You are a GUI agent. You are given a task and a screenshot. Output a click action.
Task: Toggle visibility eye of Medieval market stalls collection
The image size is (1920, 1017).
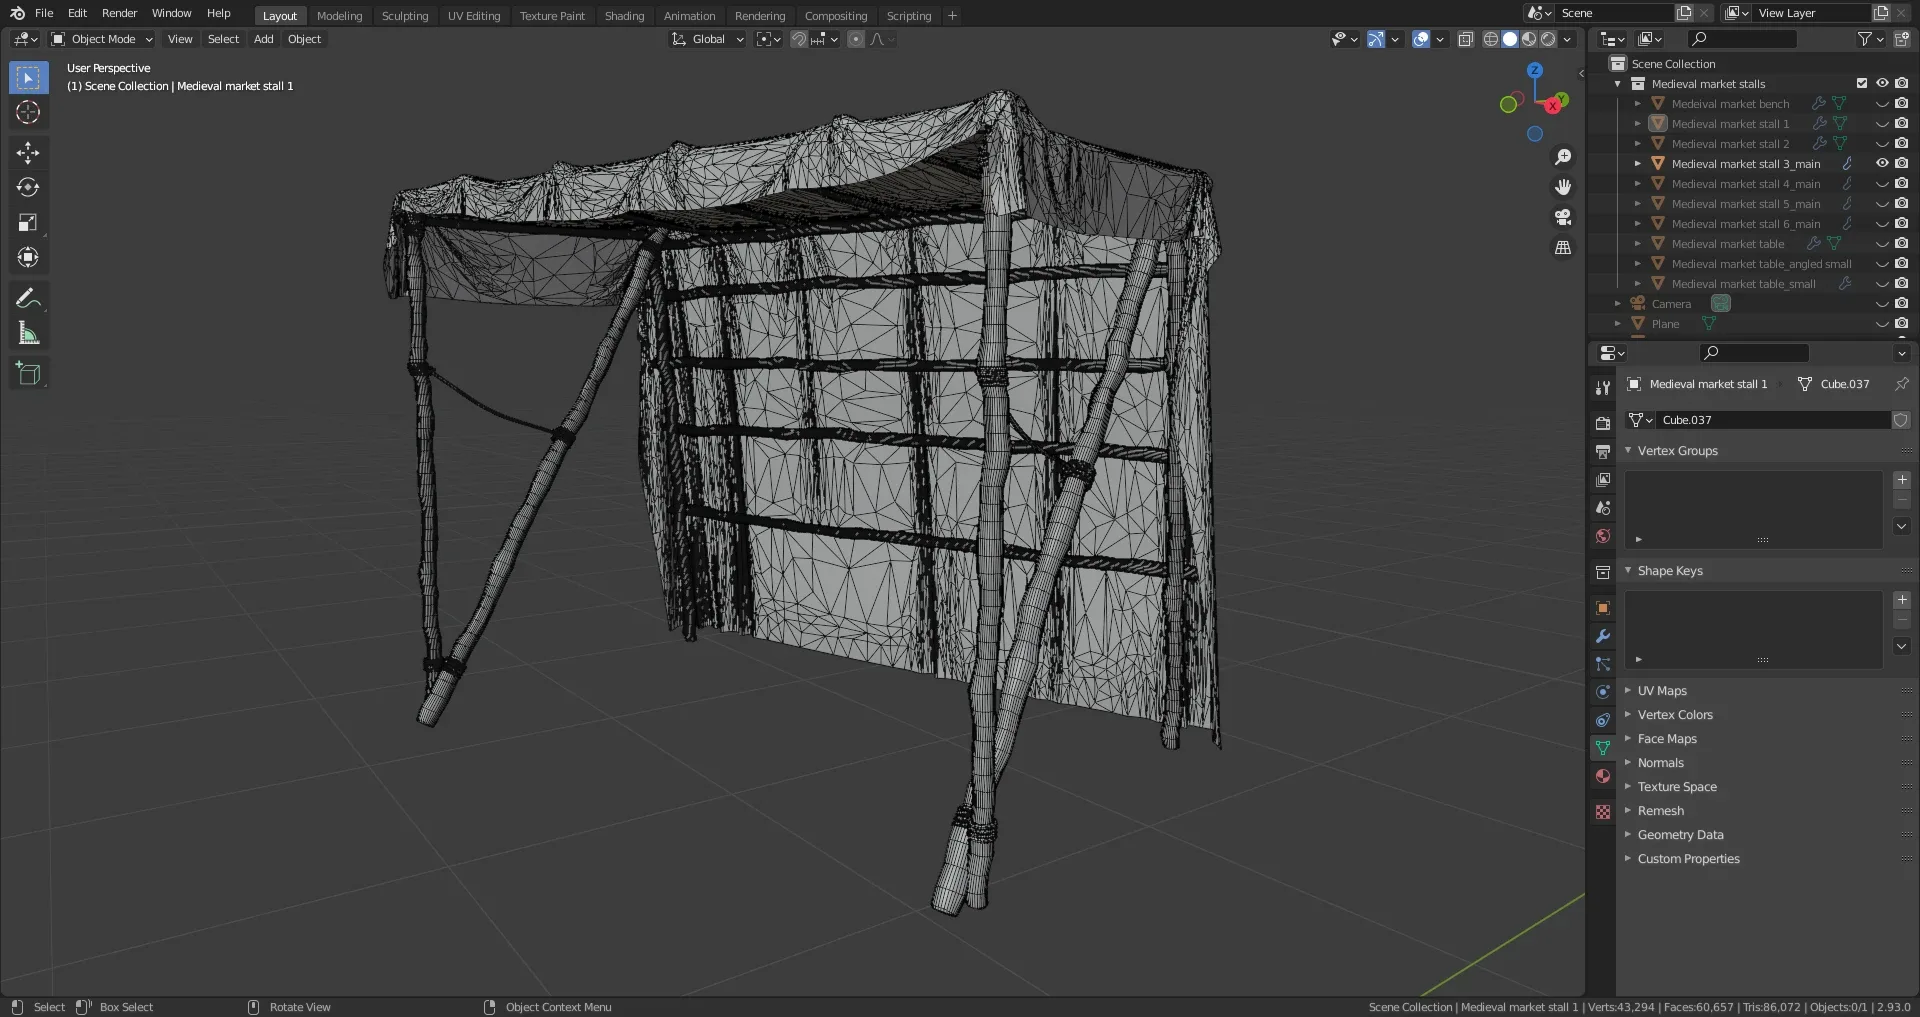coord(1882,83)
